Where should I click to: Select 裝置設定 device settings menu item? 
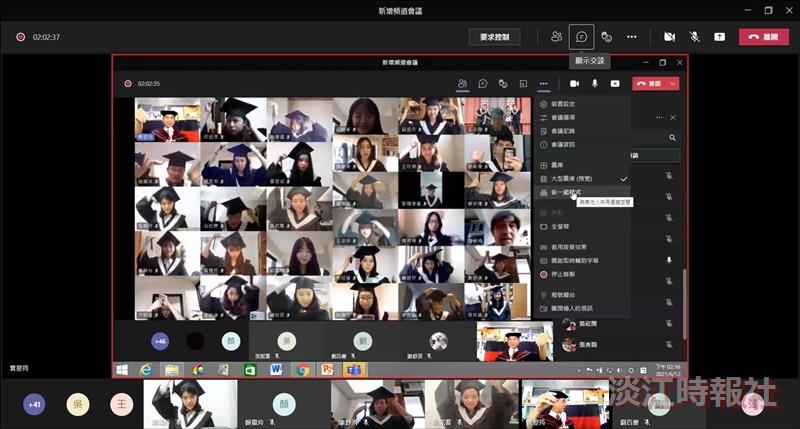[584, 104]
